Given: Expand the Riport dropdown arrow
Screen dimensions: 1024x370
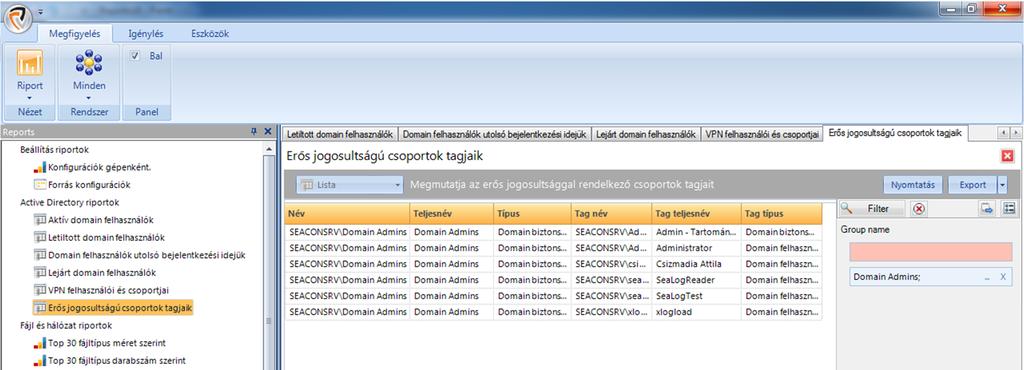Looking at the screenshot, I should click(x=29, y=98).
